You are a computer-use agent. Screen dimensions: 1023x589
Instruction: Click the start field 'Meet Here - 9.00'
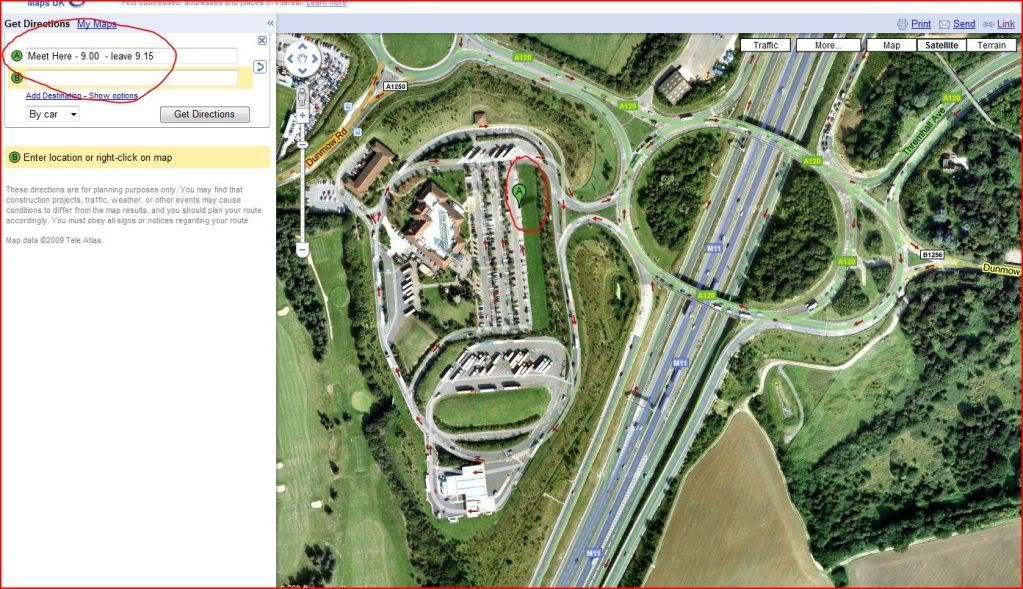point(132,56)
